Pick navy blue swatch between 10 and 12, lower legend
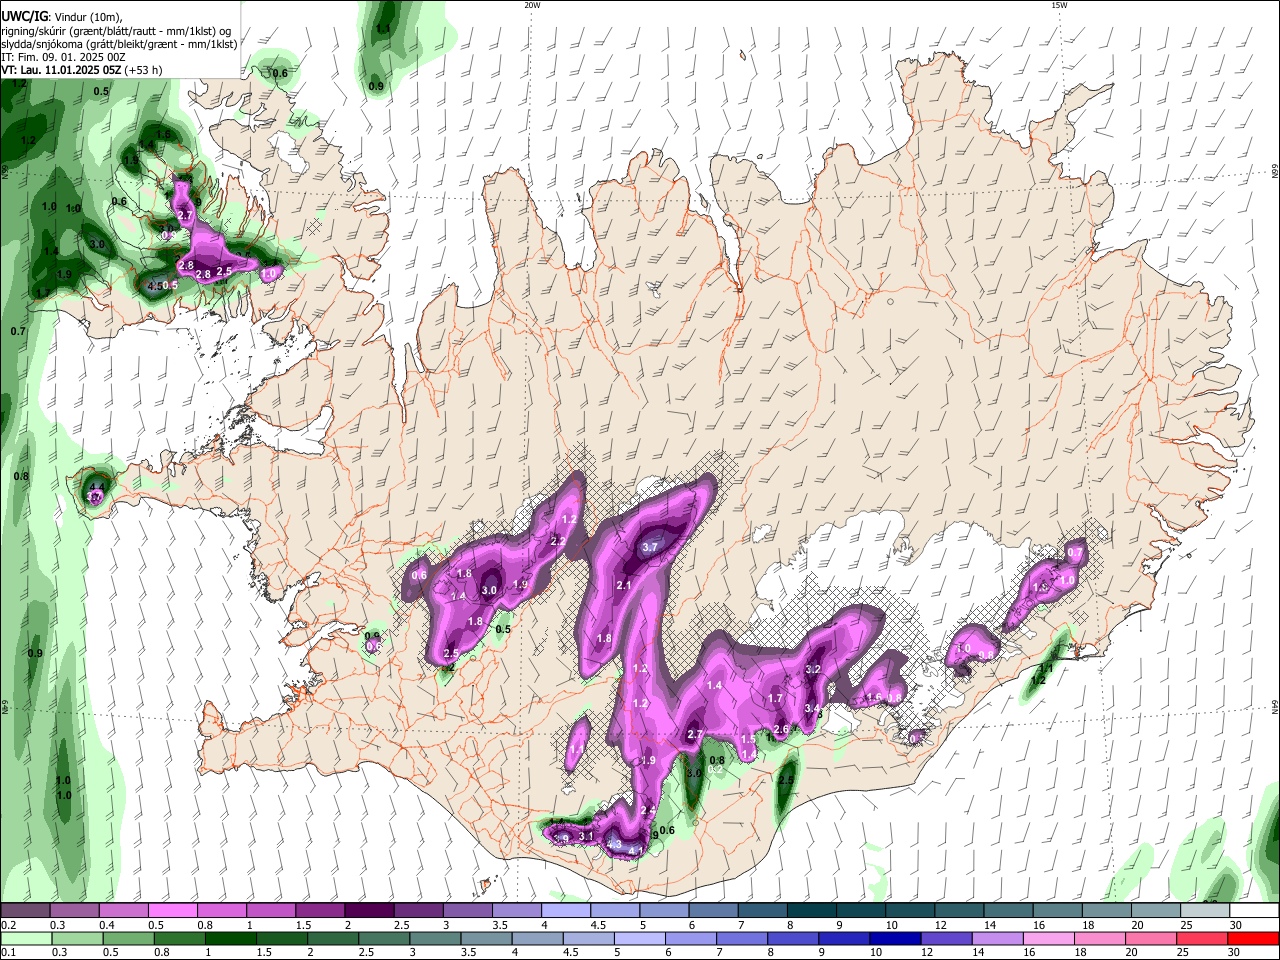Screen dimensions: 1280x960 894,938
